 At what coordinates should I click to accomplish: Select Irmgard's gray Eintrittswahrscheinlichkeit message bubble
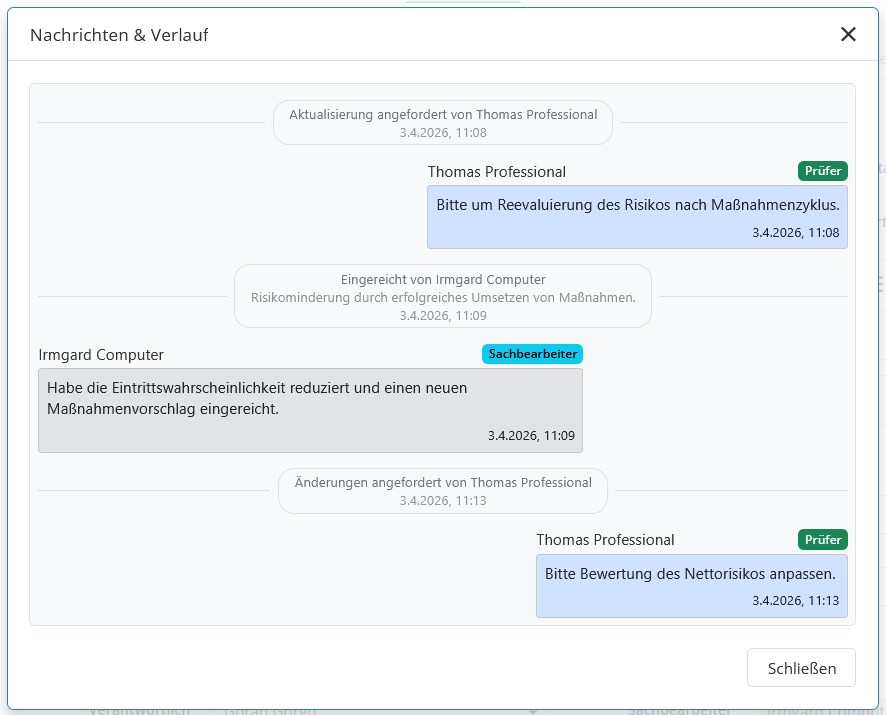click(310, 398)
